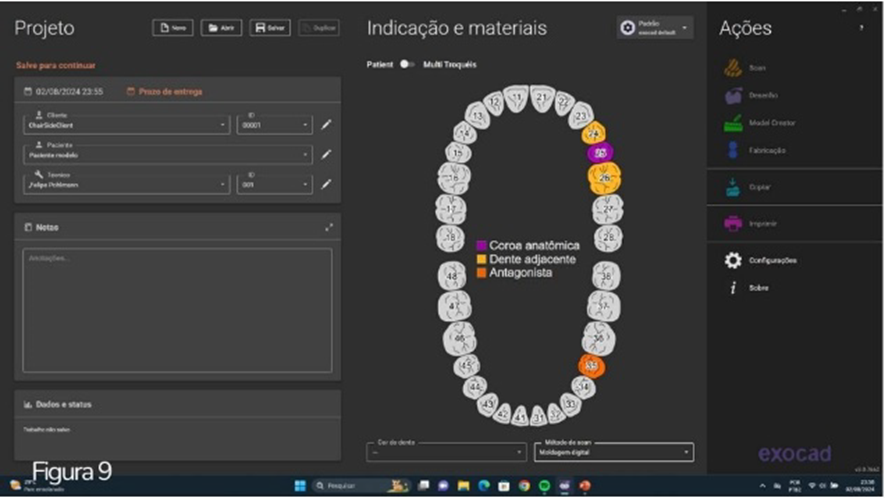Select purple tooth 25 on the chart
This screenshot has width=885, height=498.
(x=600, y=153)
